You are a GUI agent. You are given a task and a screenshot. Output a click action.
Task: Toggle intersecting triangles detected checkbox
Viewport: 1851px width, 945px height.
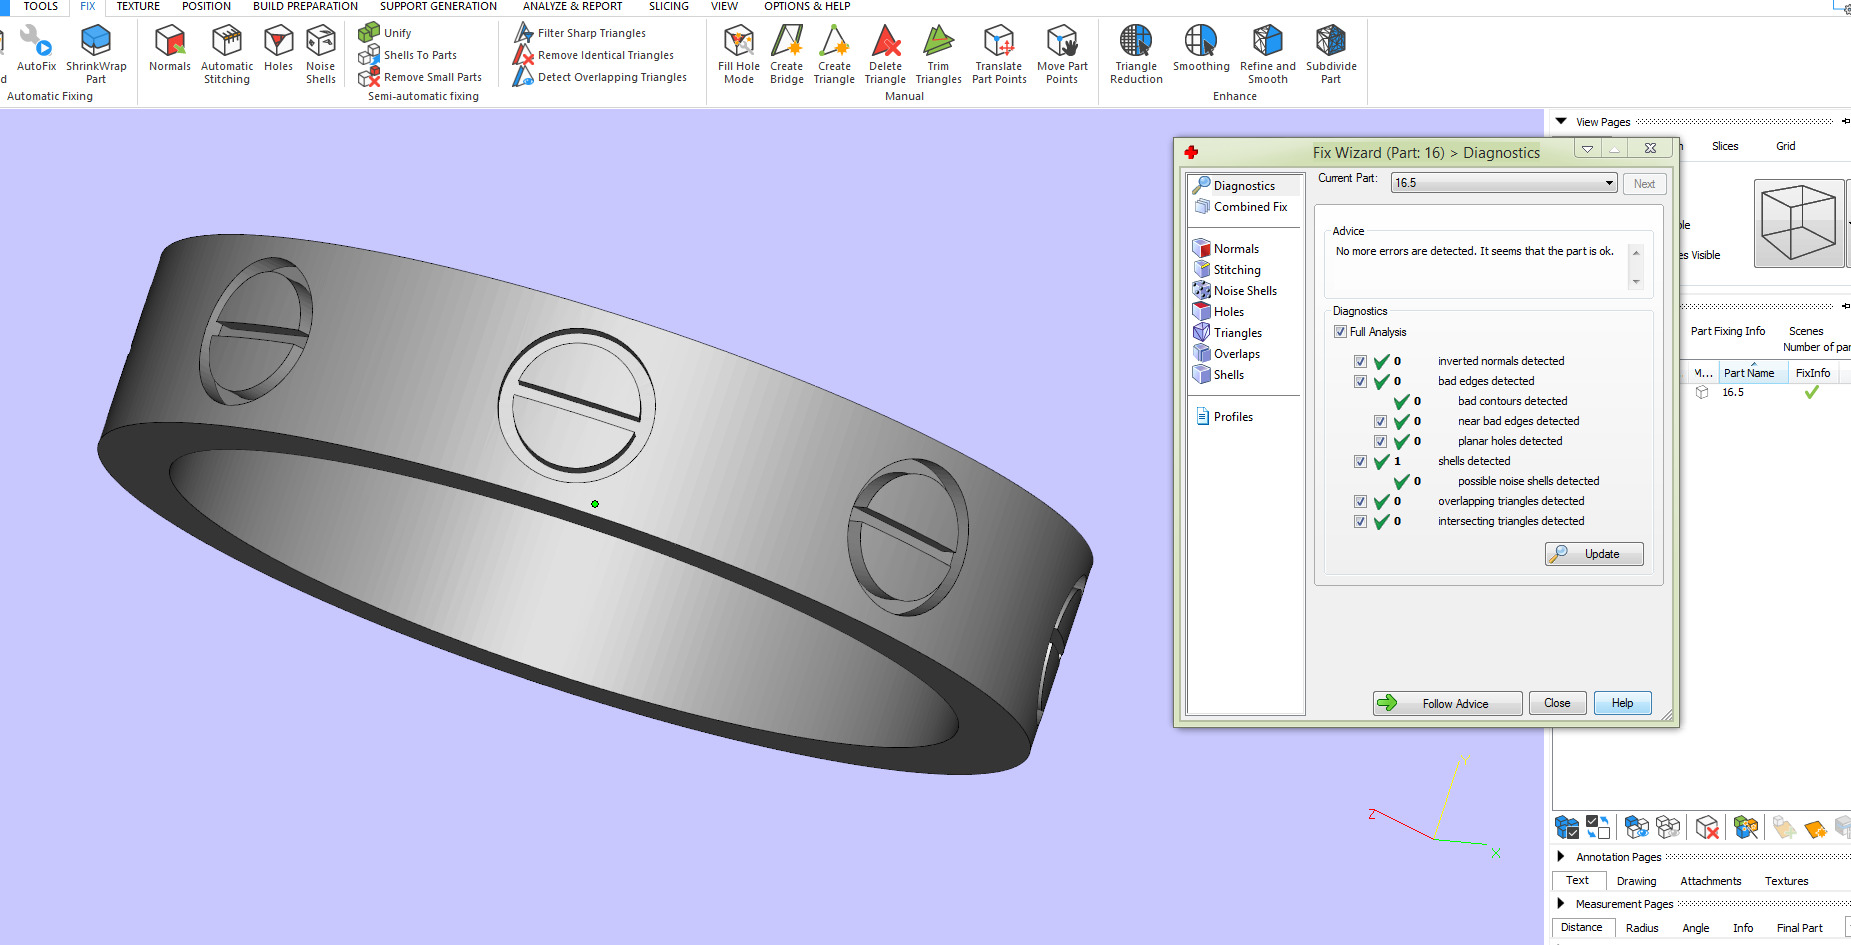click(x=1360, y=521)
